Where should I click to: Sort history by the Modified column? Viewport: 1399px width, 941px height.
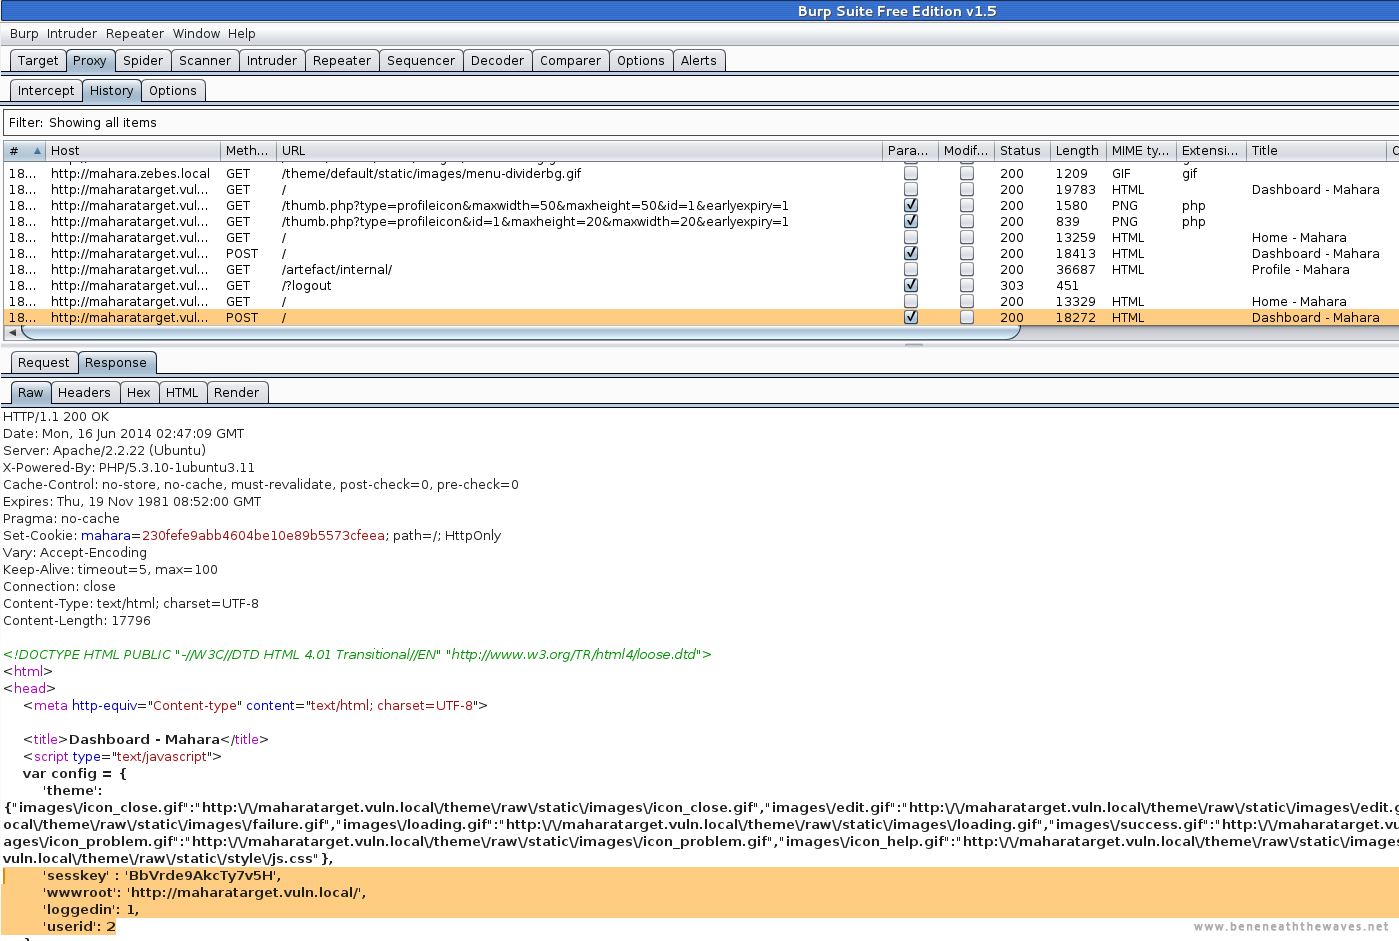click(965, 150)
